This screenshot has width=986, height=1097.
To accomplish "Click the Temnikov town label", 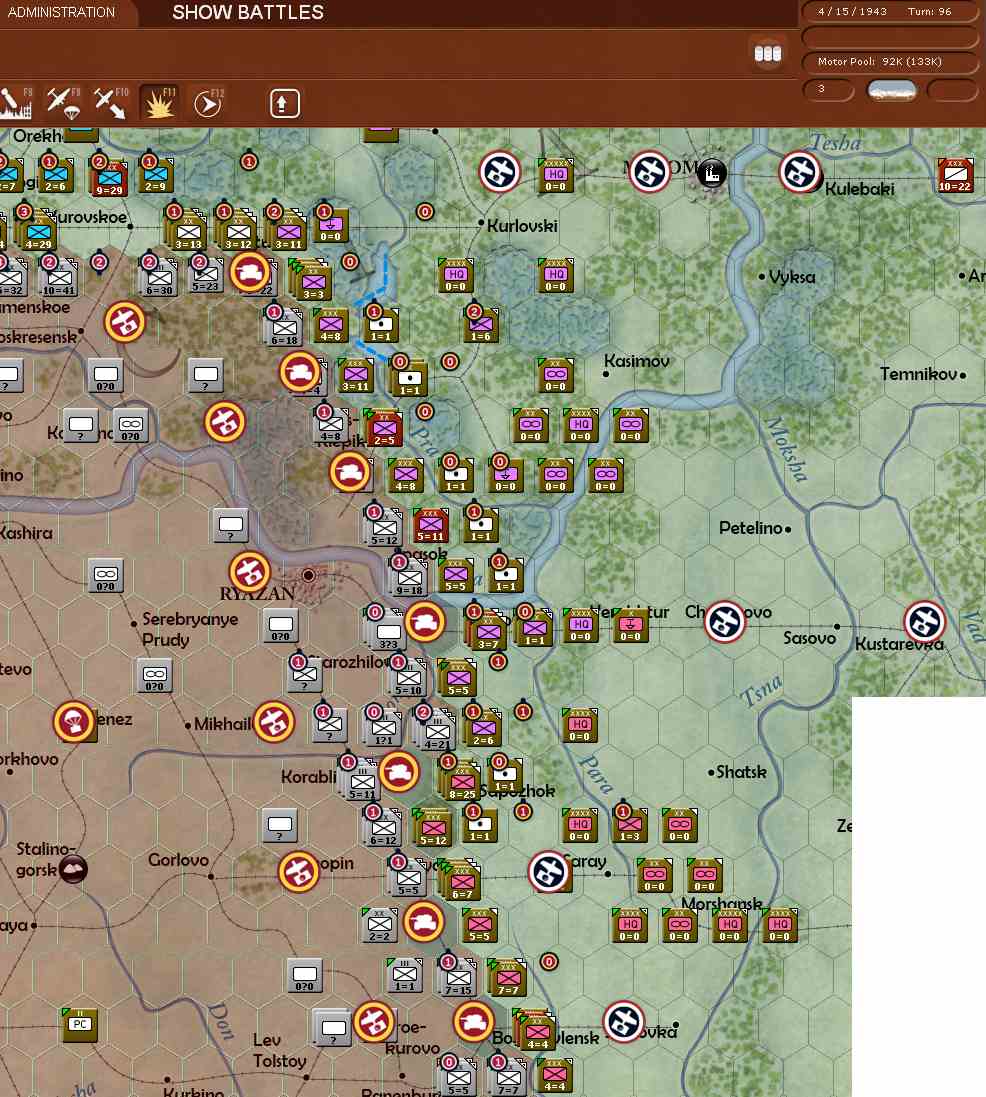I will point(918,374).
